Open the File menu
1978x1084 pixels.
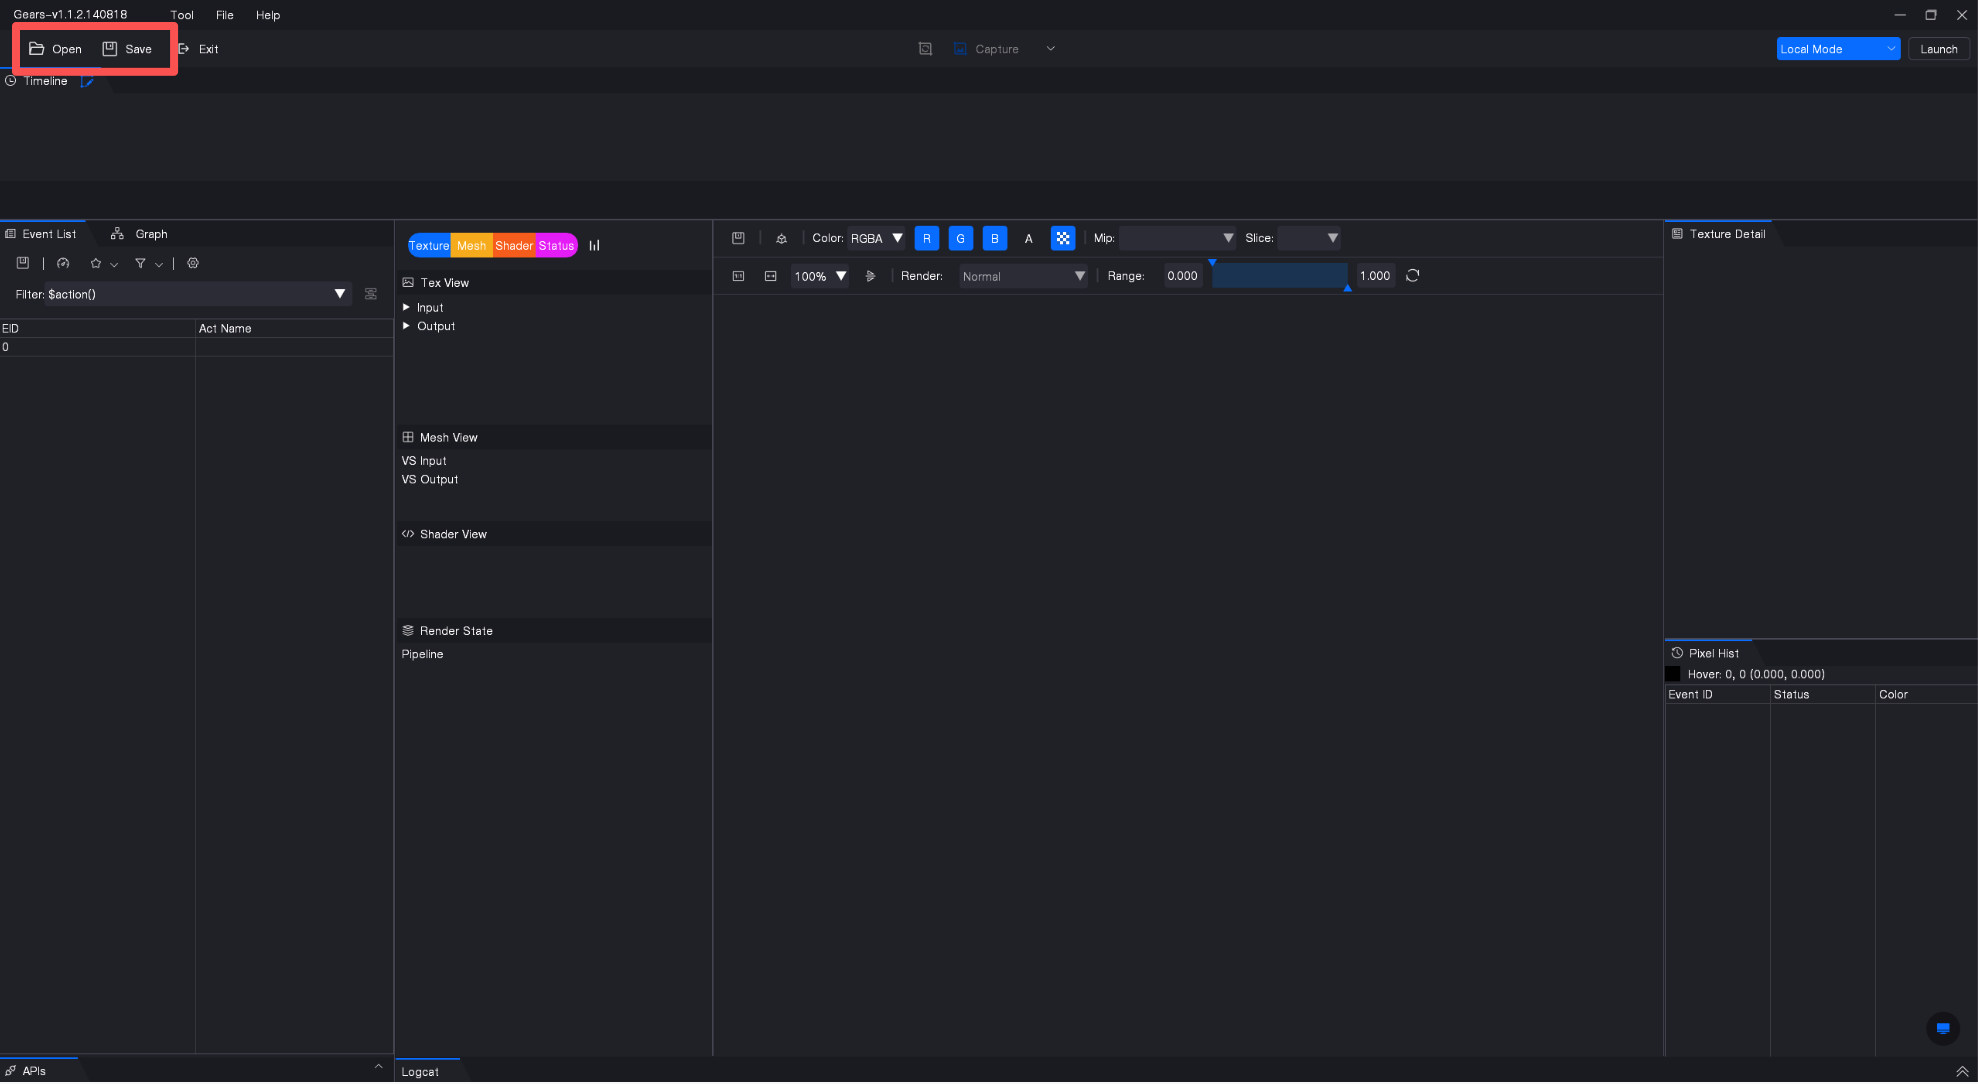[x=225, y=15]
